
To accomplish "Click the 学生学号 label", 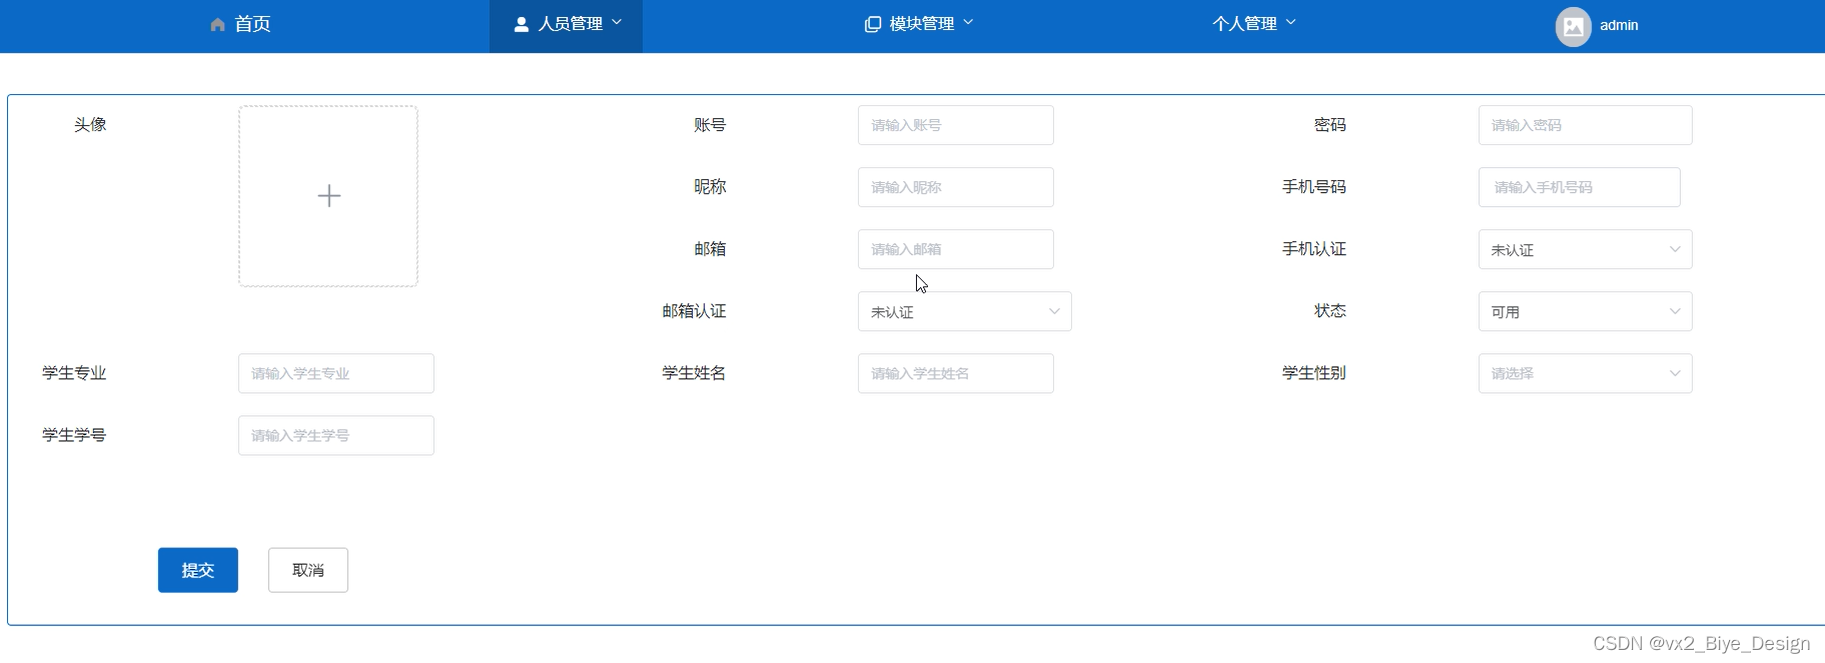I will click(74, 435).
